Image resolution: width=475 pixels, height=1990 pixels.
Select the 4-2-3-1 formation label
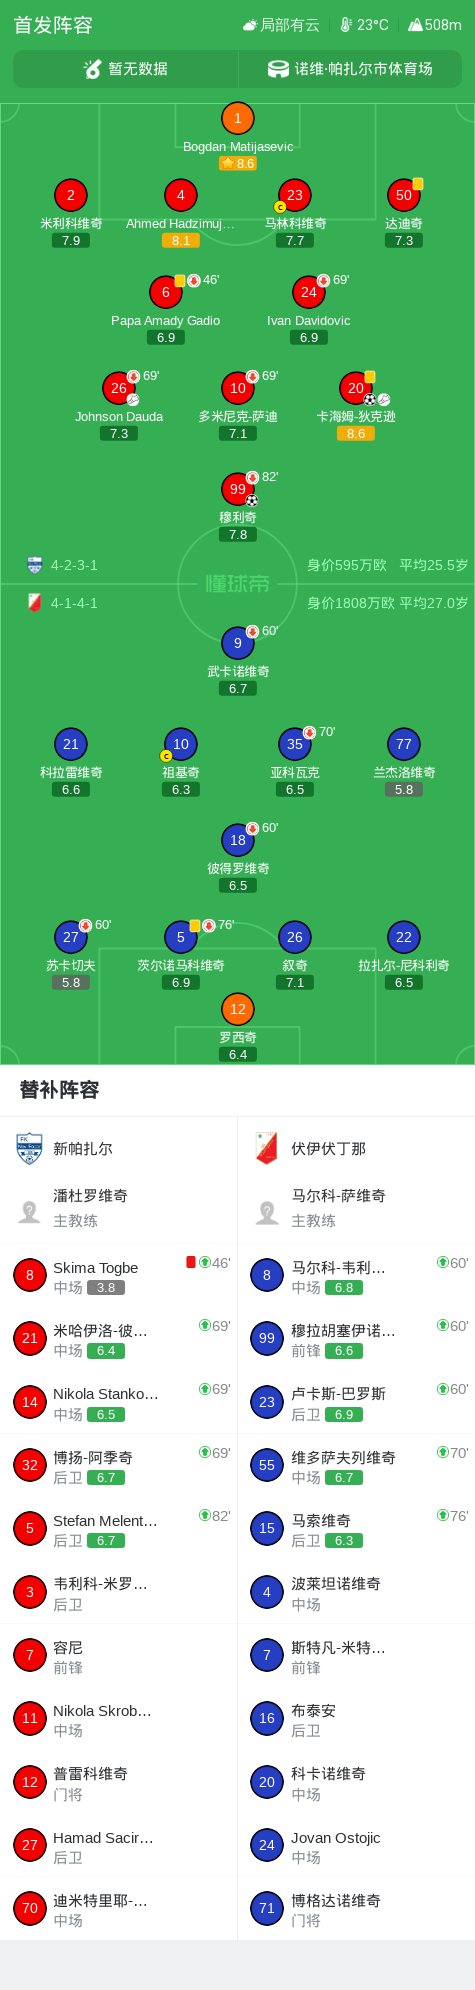coord(74,565)
